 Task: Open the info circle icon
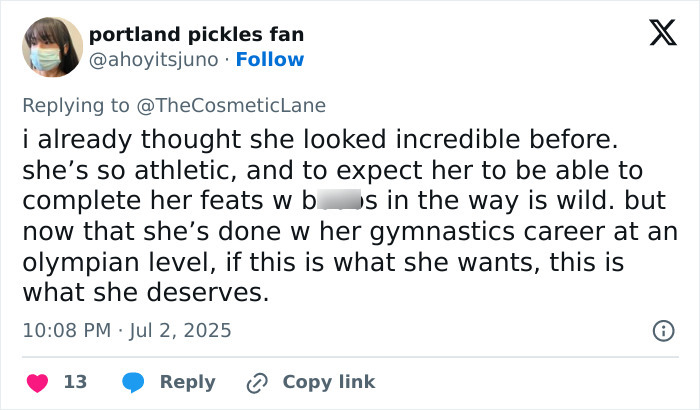coord(662,330)
